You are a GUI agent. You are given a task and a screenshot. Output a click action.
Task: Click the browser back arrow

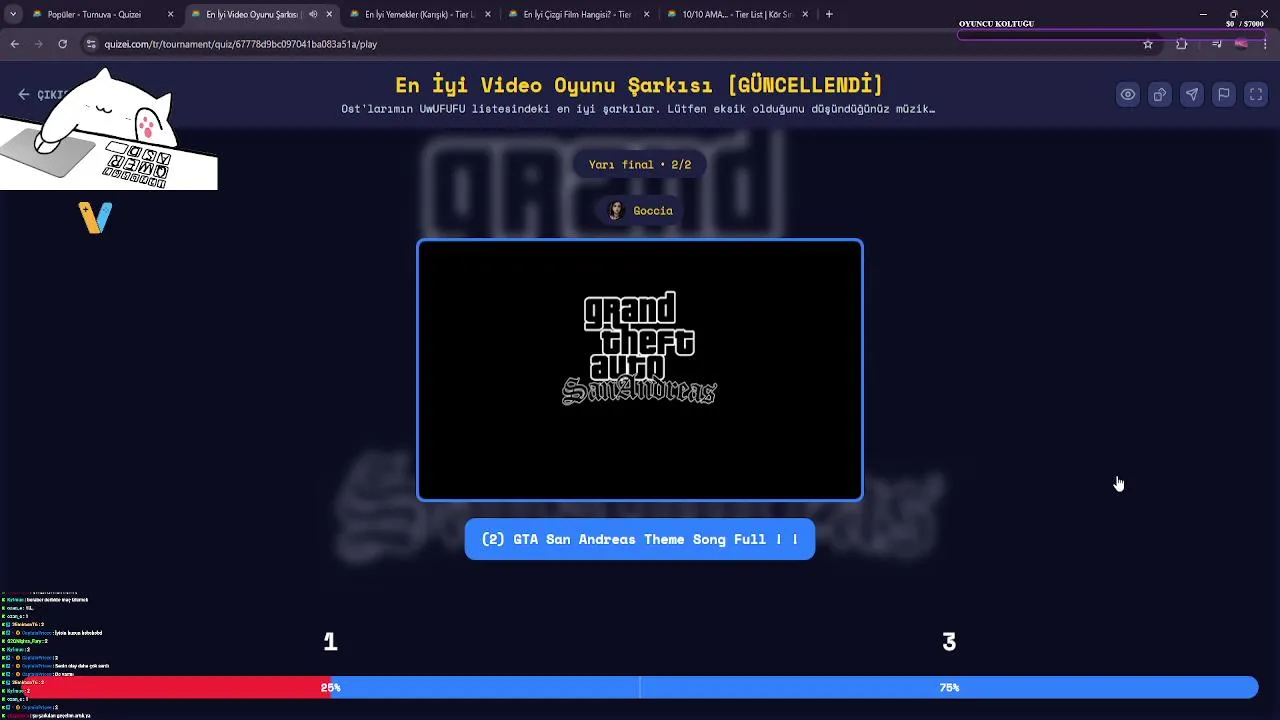pos(15,44)
